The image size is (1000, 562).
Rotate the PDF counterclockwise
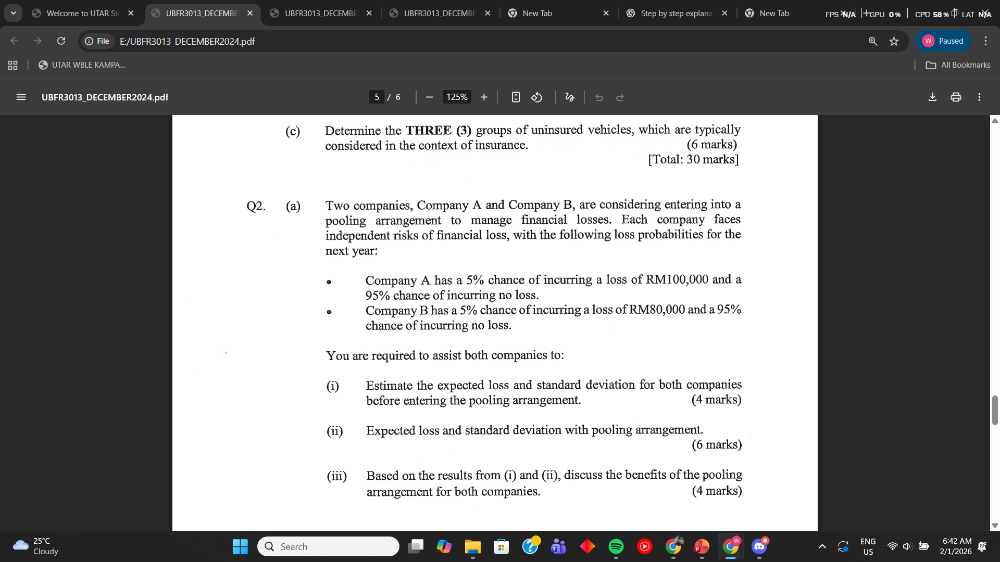pyautogui.click(x=536, y=97)
